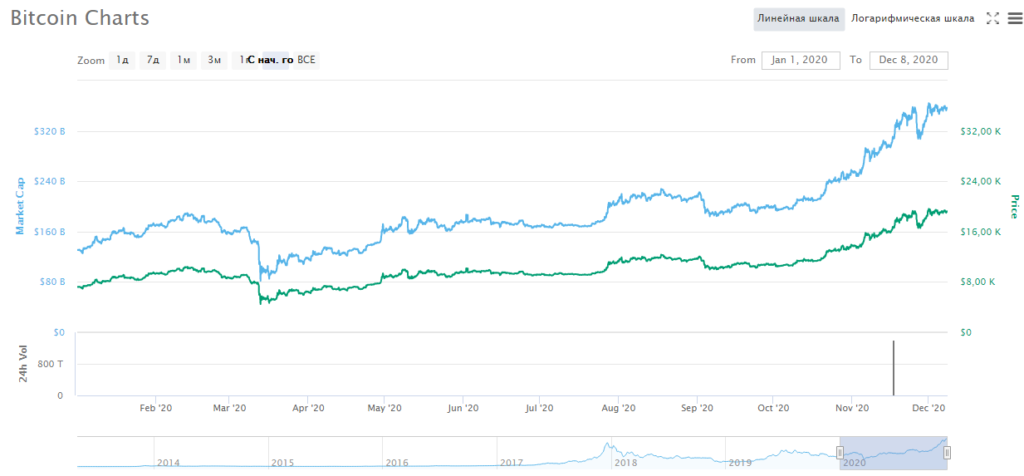Set zoom to 1м

coord(184,60)
